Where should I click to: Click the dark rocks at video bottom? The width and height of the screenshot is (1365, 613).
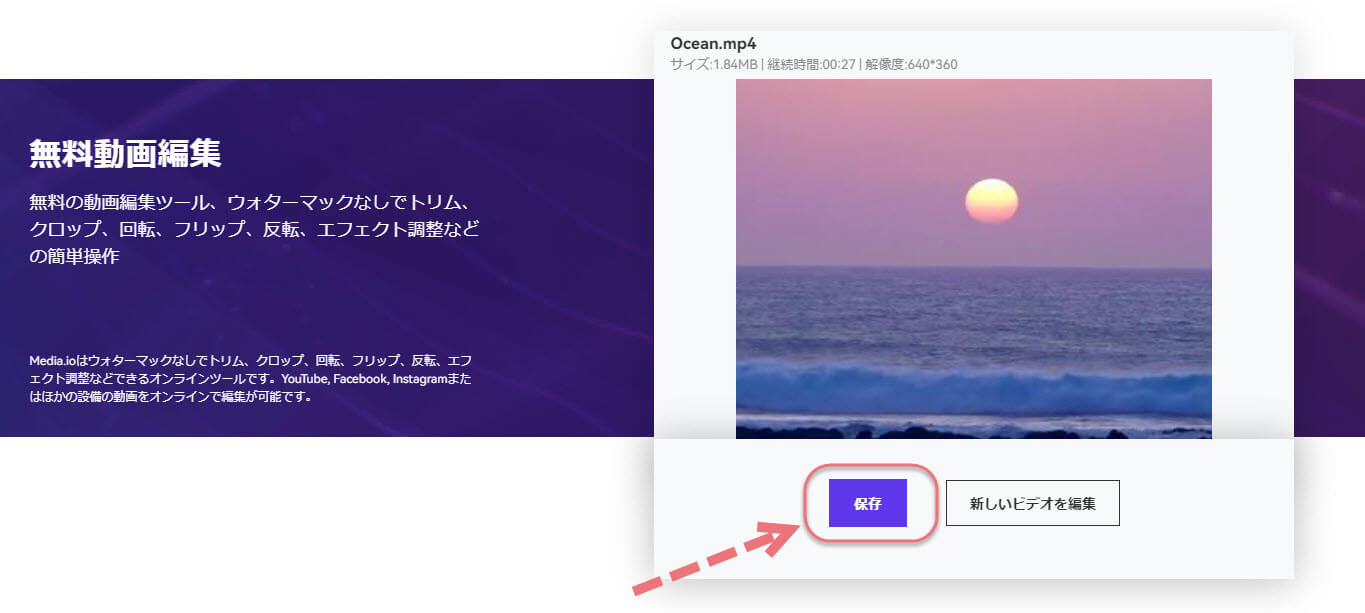coord(973,431)
